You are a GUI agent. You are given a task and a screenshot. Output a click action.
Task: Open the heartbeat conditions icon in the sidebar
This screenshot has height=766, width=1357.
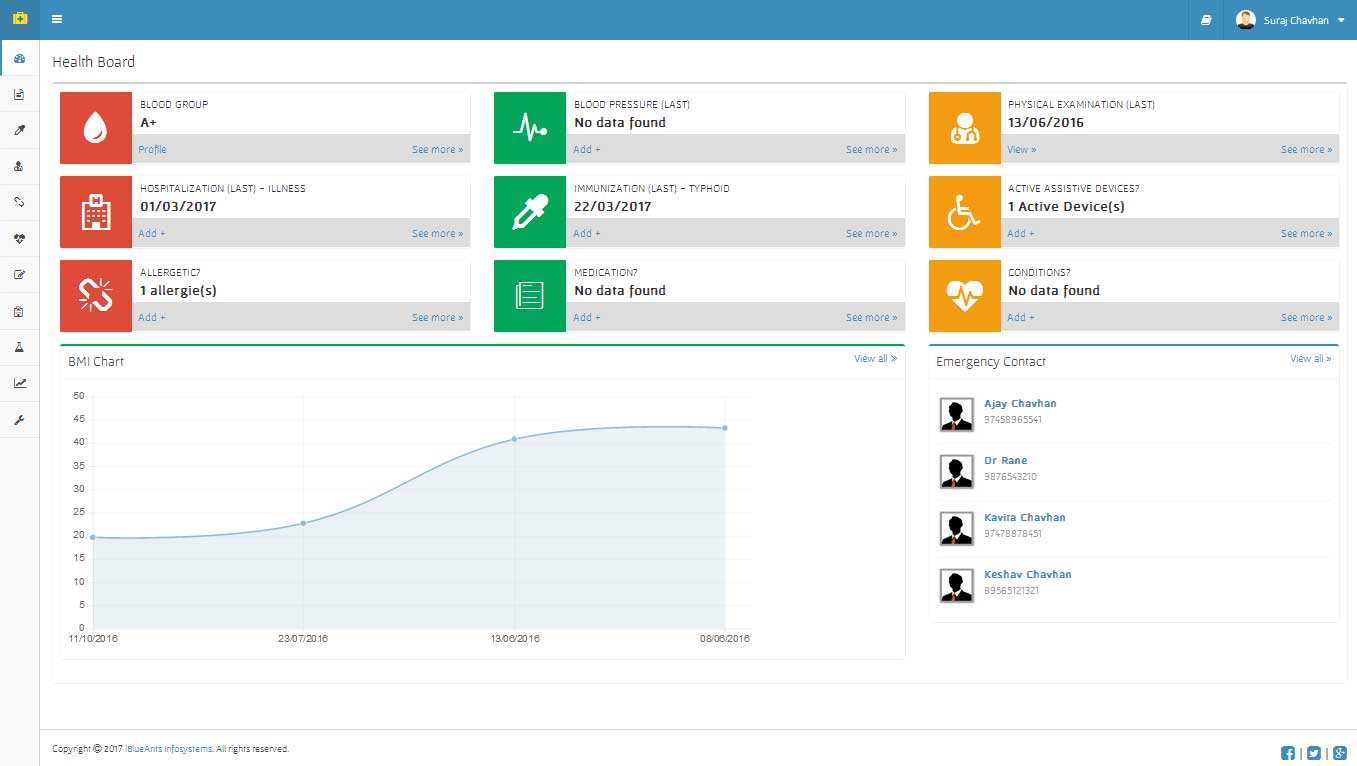click(19, 238)
